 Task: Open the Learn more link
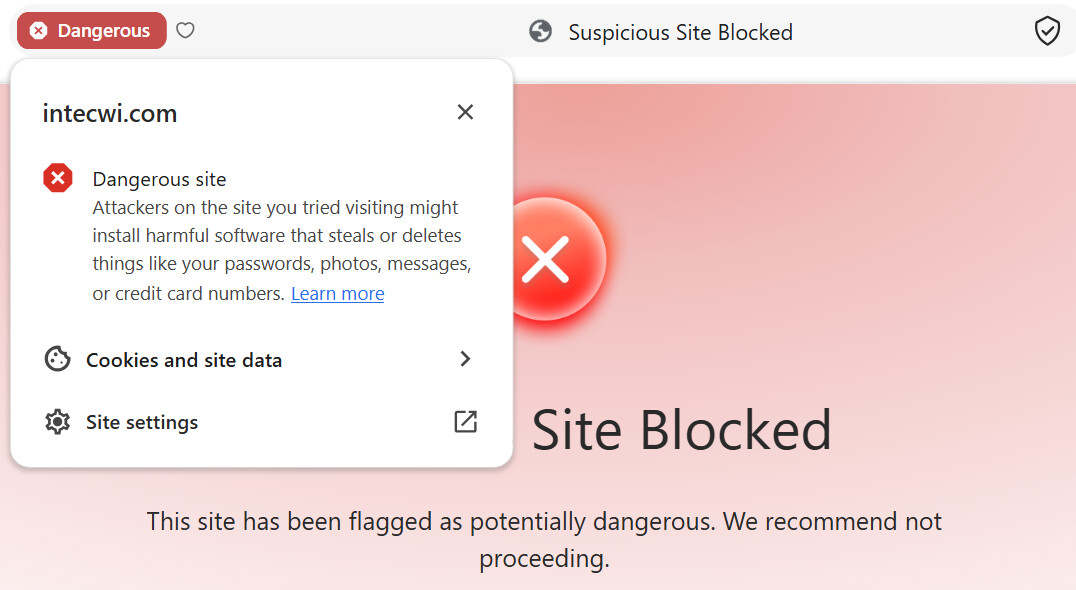coord(338,294)
